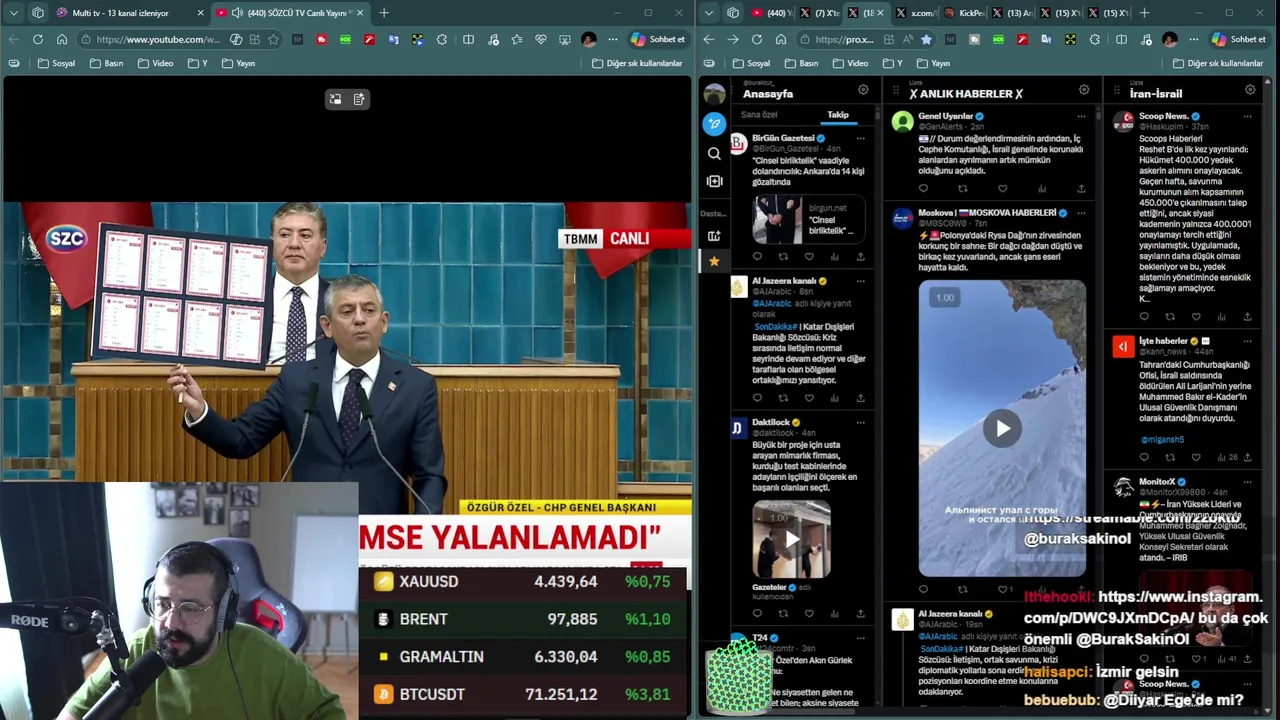1280x720 pixels.
Task: Open Sosyal bookmarks folder in left browser
Action: pos(56,63)
